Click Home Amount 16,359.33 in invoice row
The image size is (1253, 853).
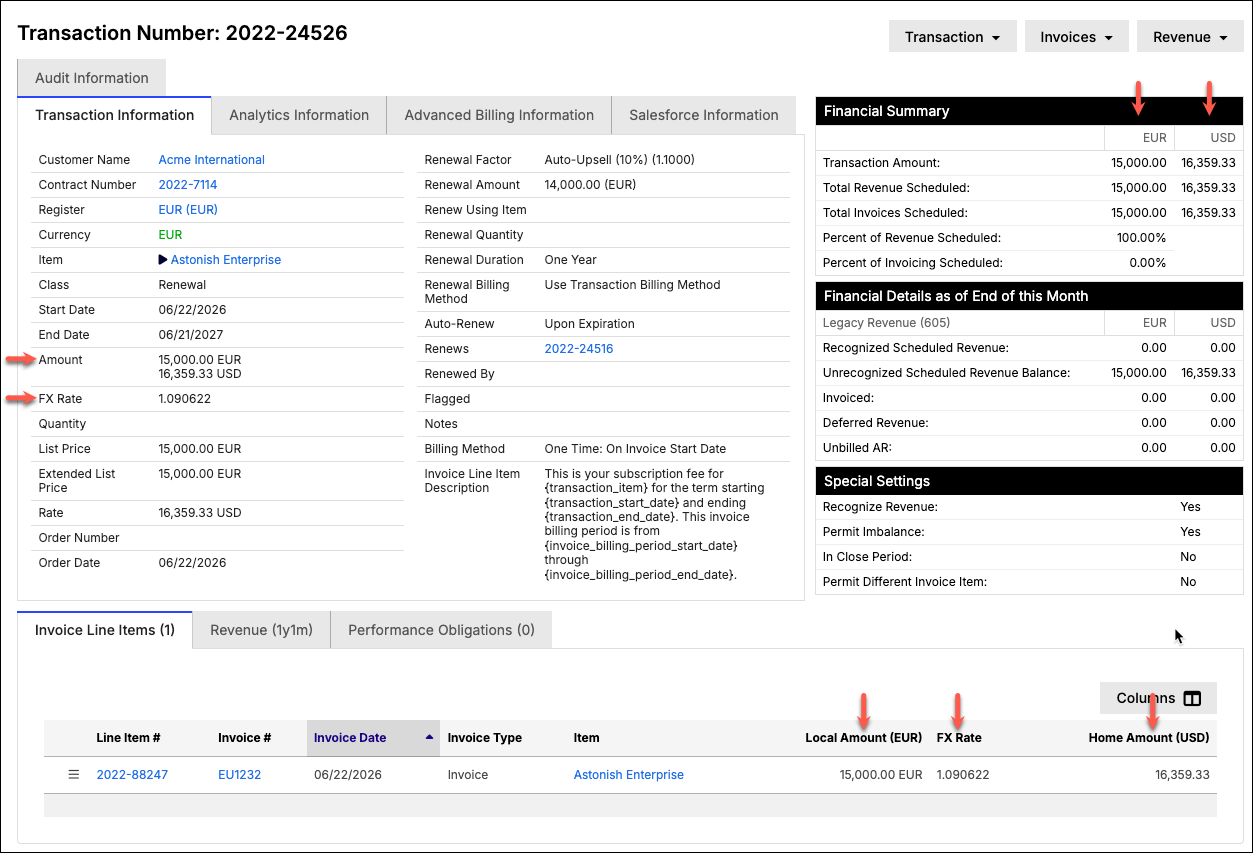click(1182, 775)
